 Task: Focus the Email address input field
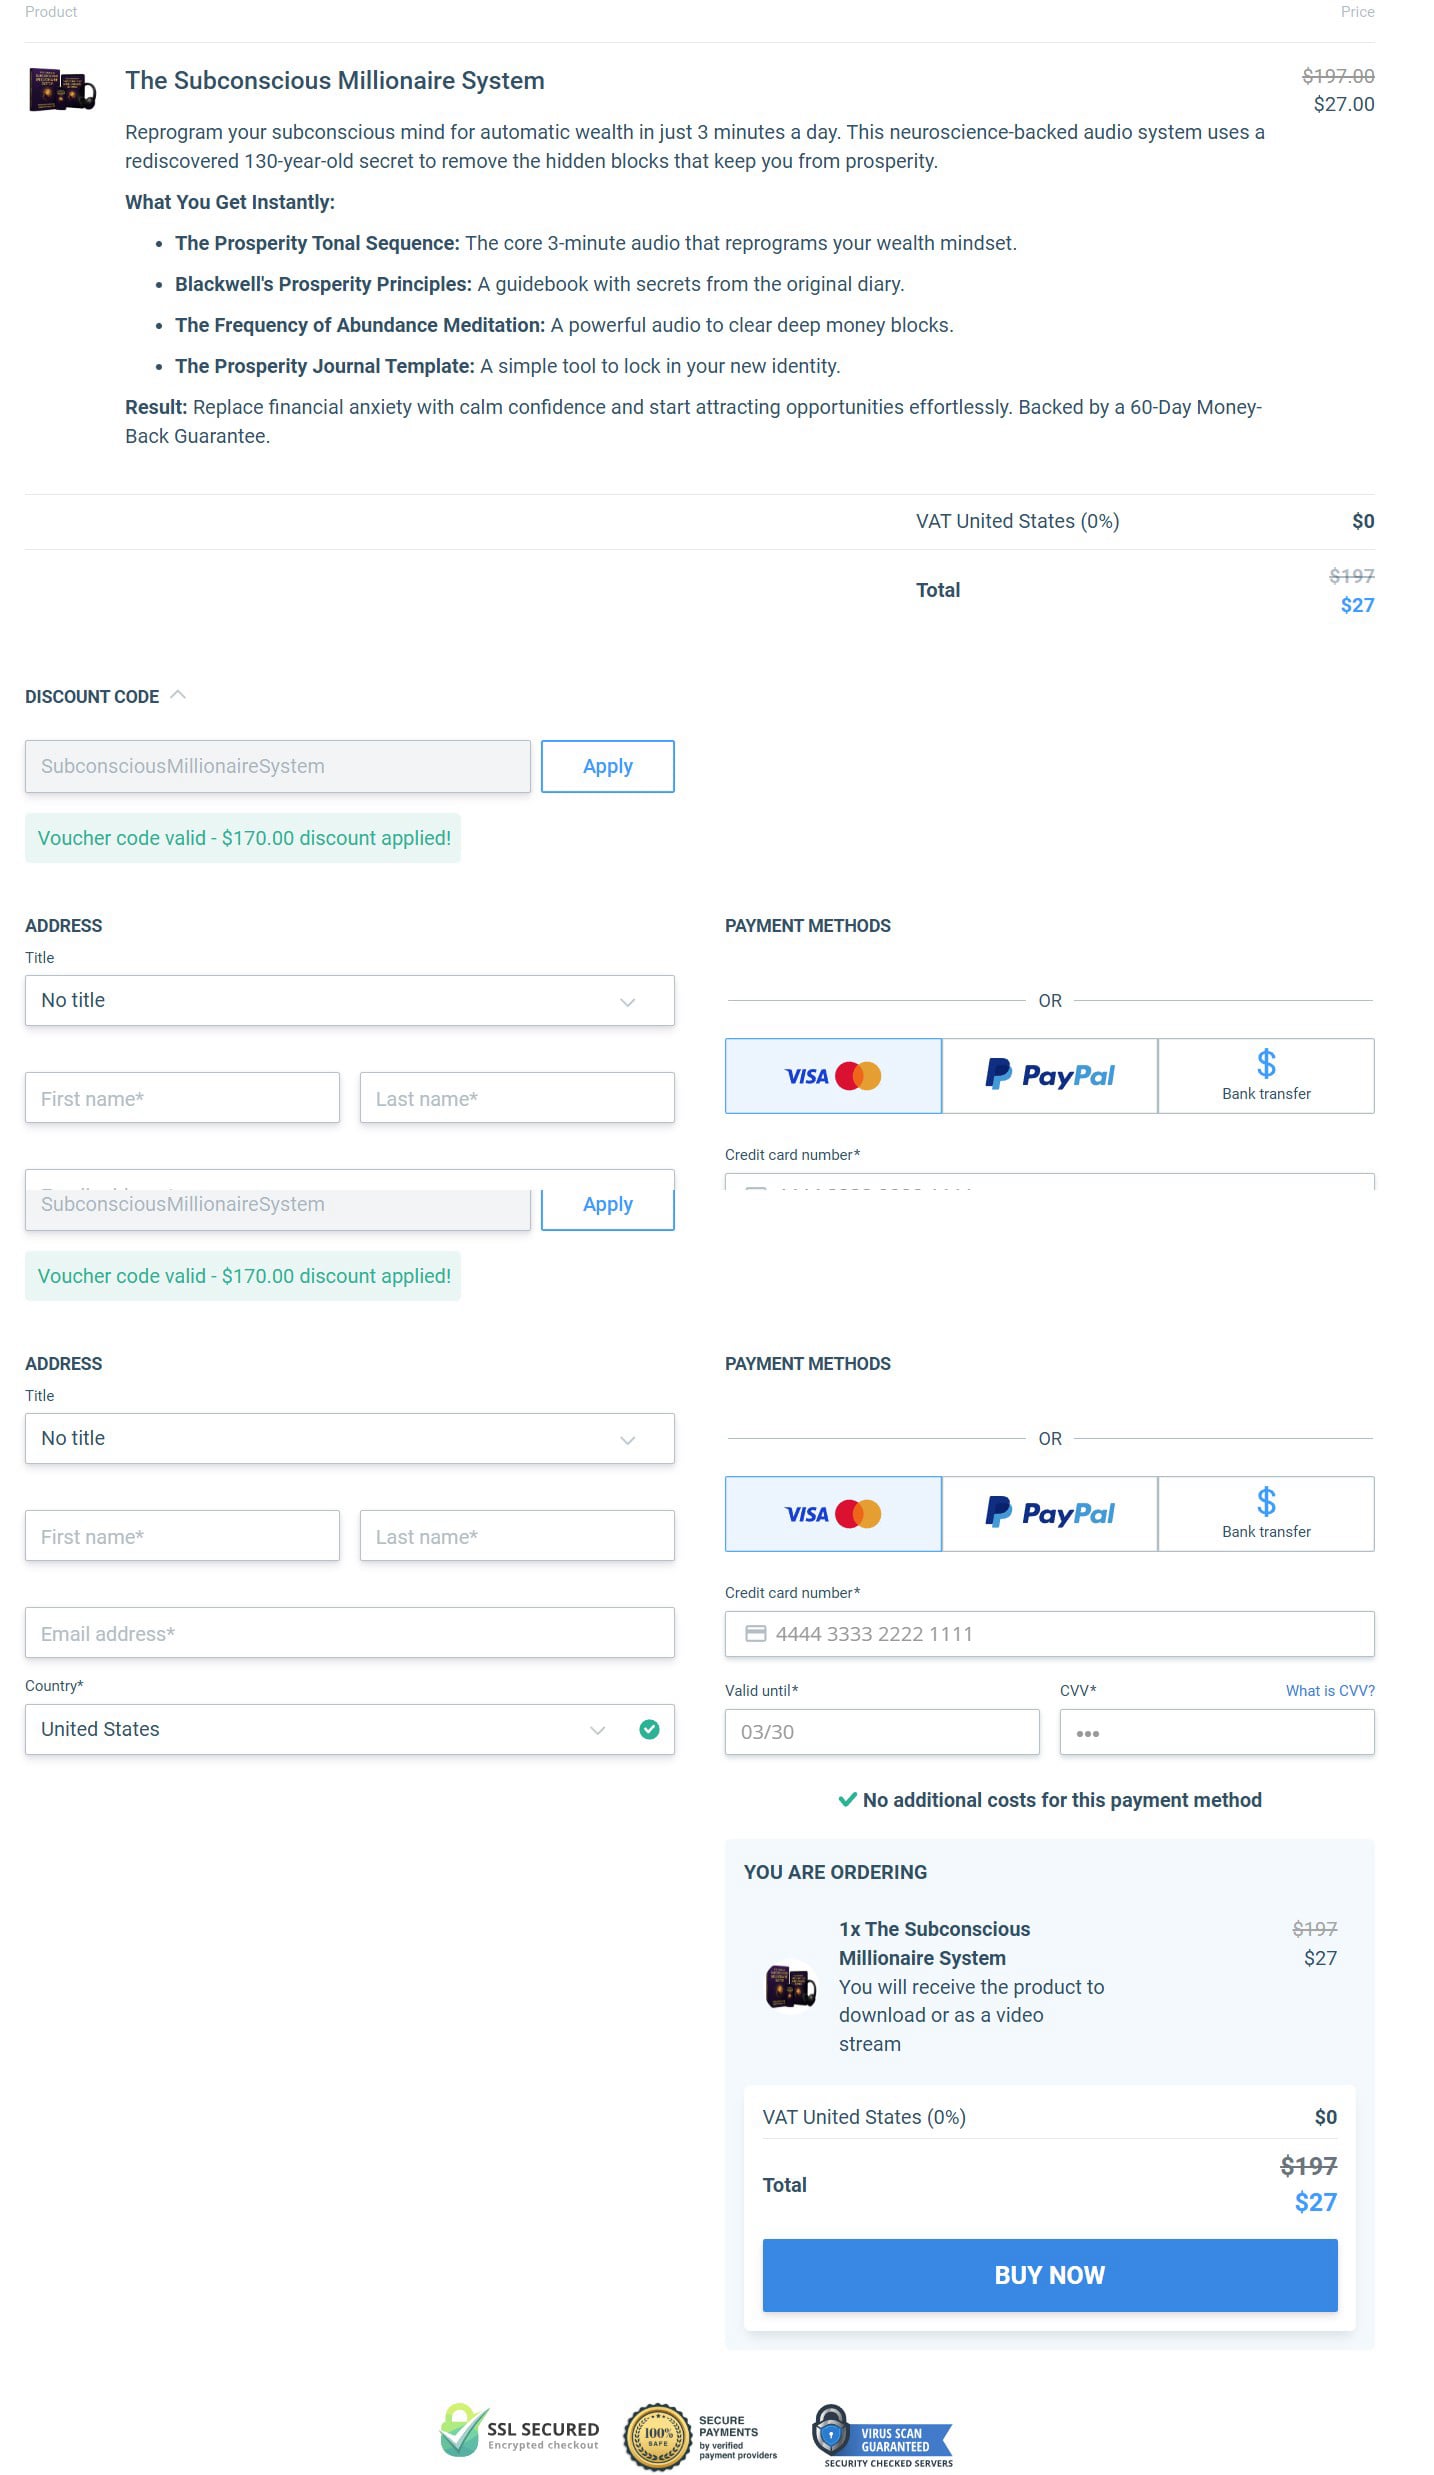click(349, 1633)
